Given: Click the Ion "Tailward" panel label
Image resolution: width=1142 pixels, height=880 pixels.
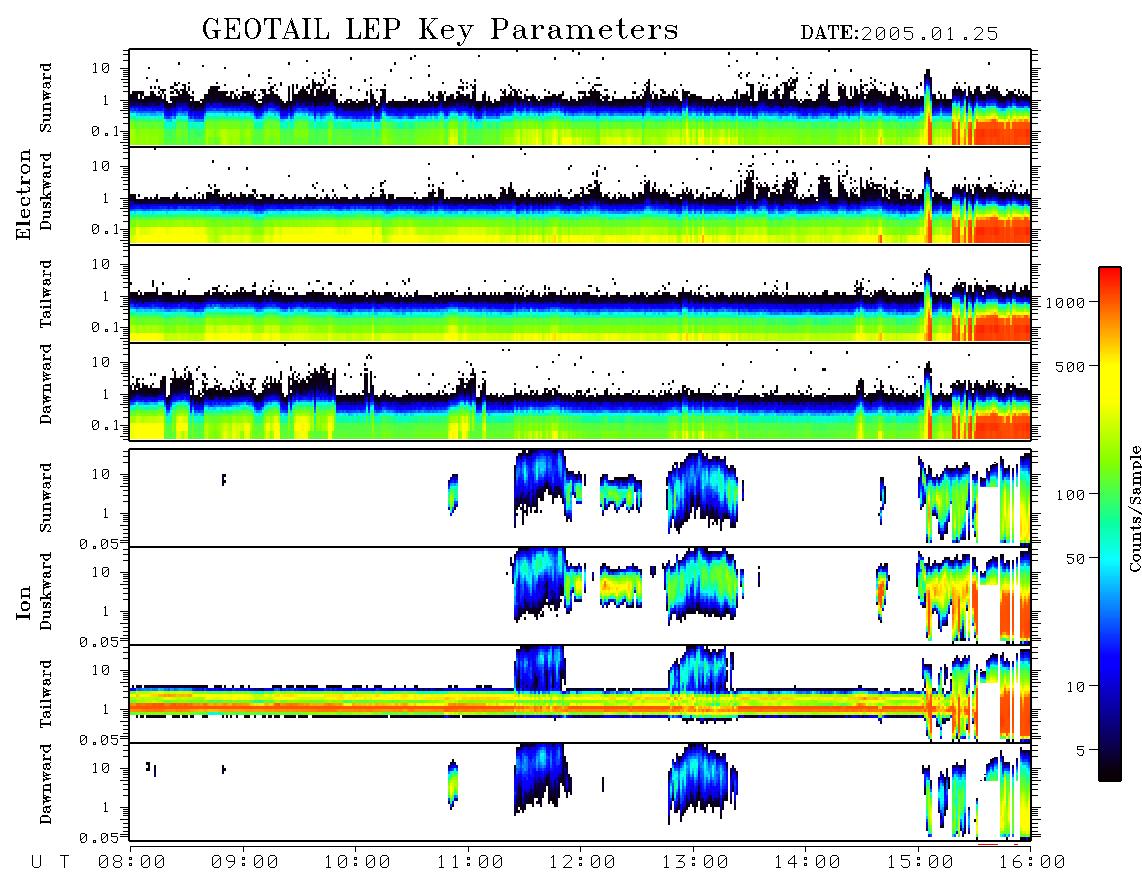Looking at the screenshot, I should click(x=46, y=694).
